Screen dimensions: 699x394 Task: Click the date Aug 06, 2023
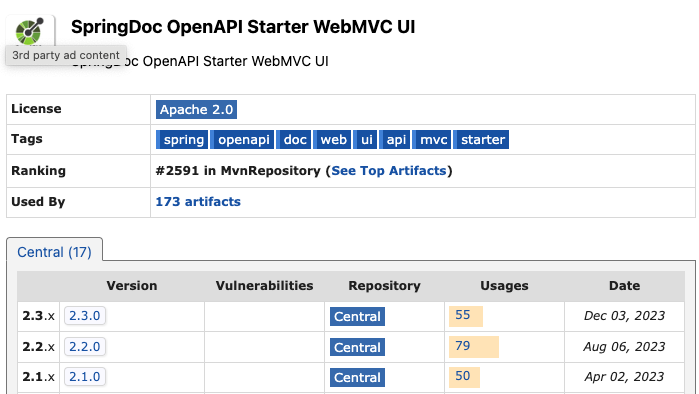click(x=625, y=346)
